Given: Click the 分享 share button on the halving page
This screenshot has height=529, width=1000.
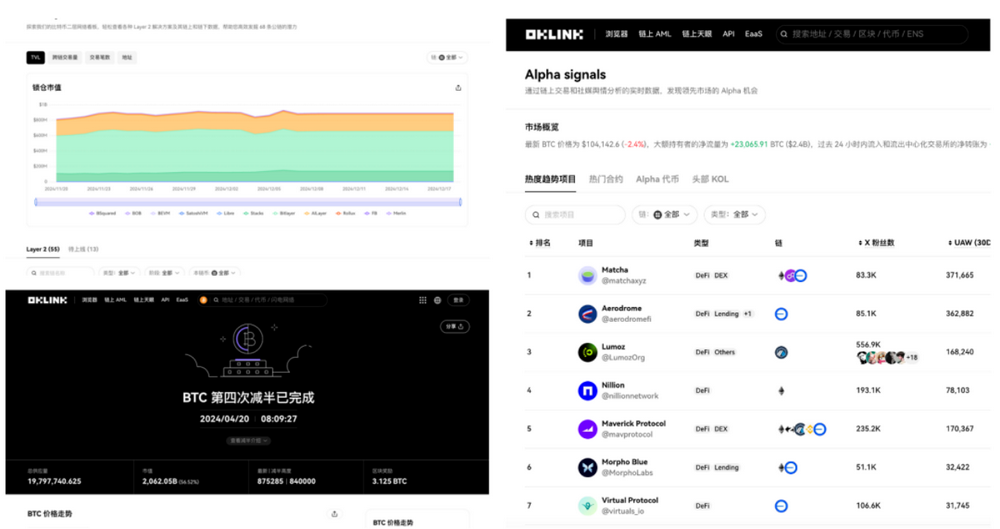Looking at the screenshot, I should [455, 327].
